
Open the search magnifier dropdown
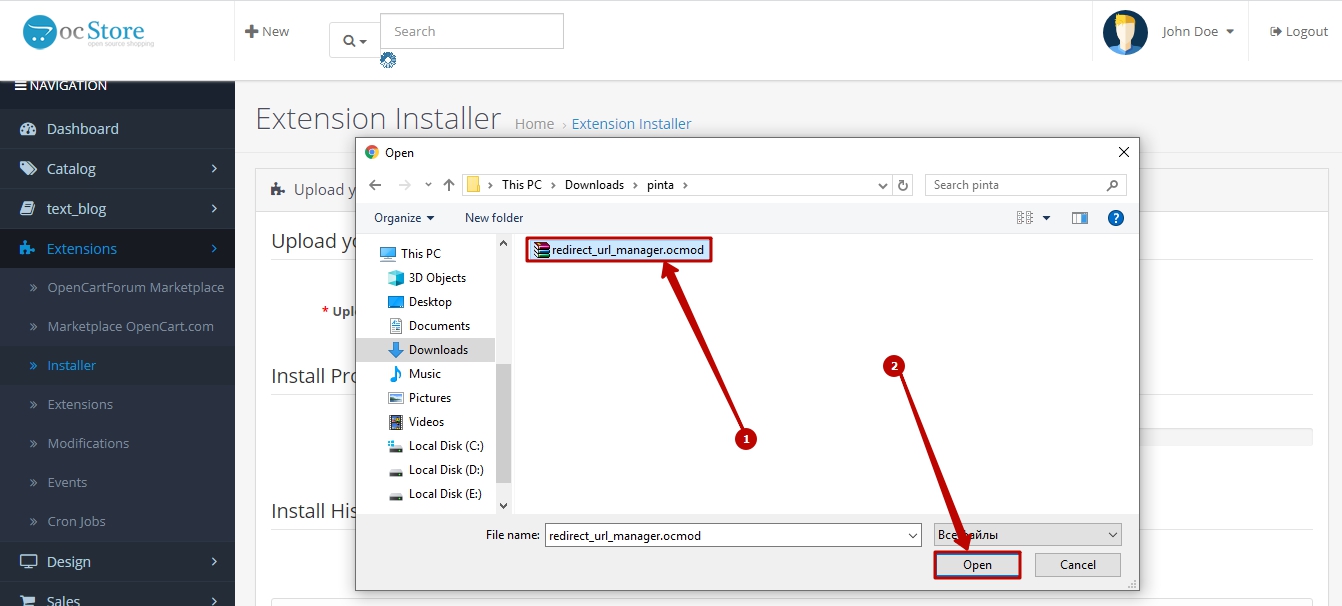pyautogui.click(x=355, y=40)
